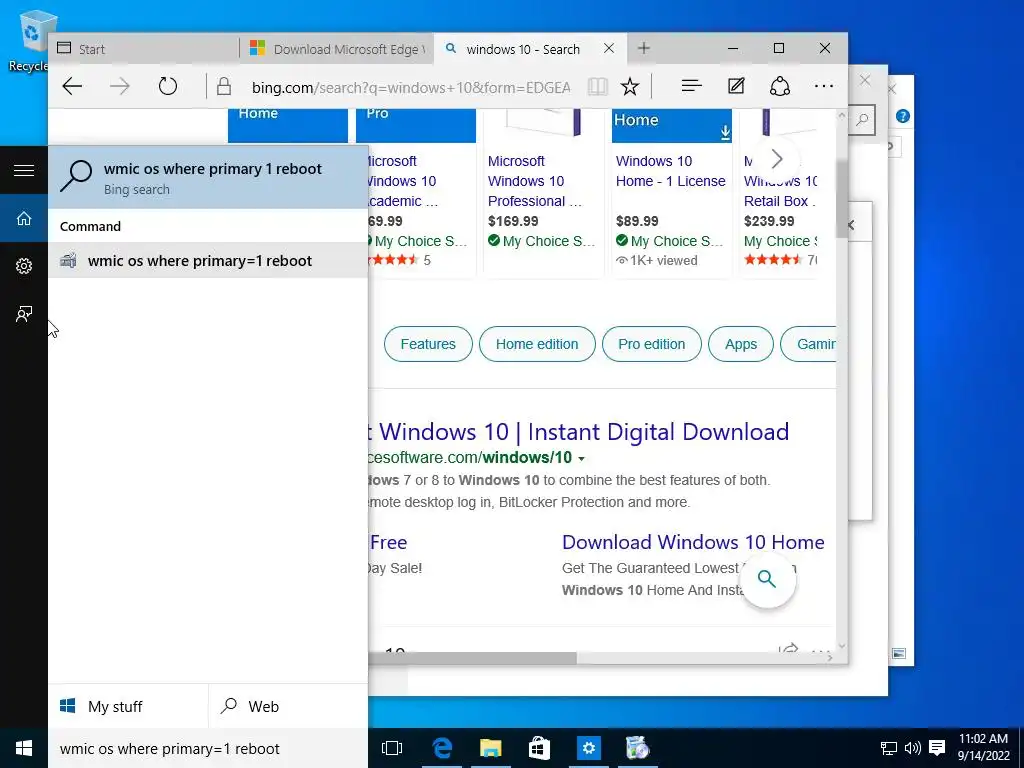Viewport: 1024px width, 768px height.
Task: Close the windows 10 - Search tab
Action: [609, 48]
